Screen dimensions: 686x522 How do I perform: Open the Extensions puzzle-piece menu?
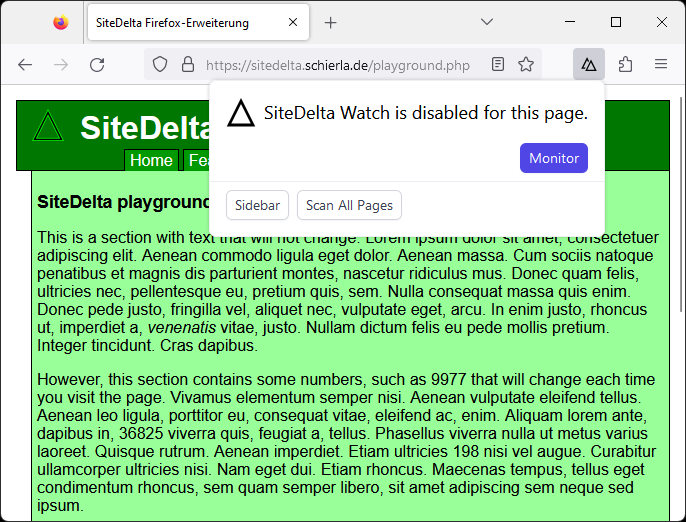[625, 64]
